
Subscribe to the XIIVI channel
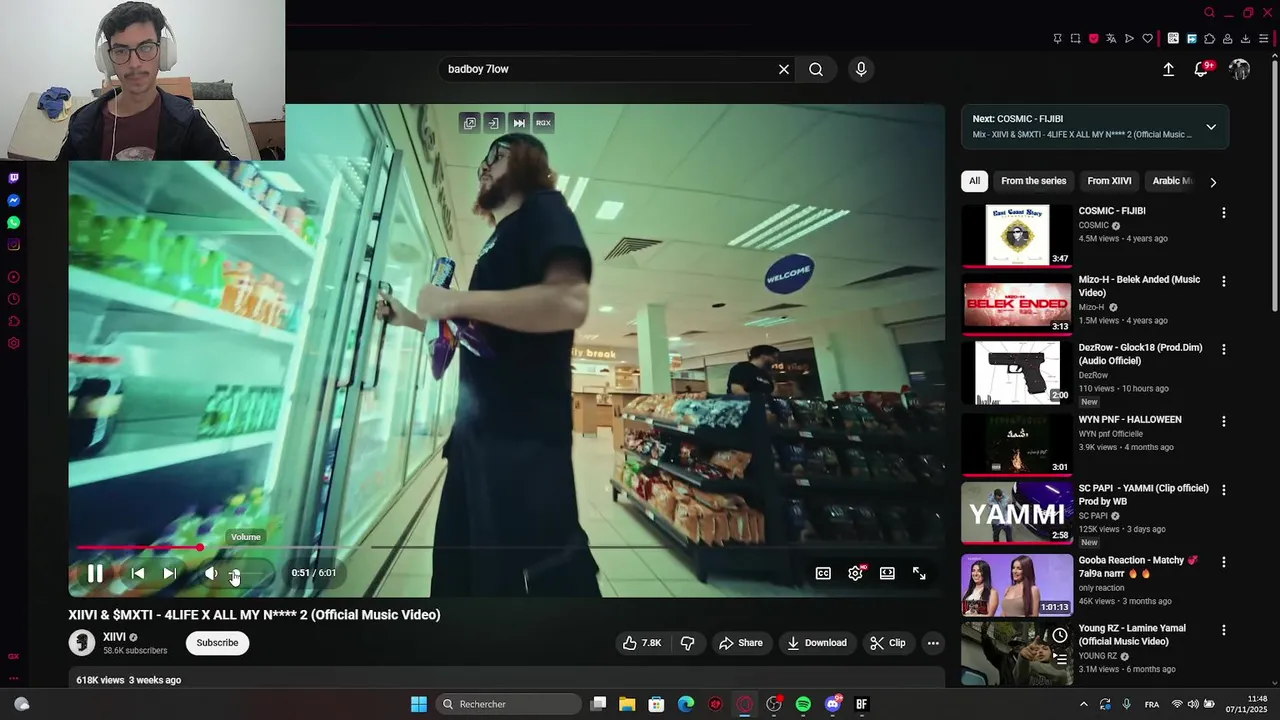click(217, 643)
